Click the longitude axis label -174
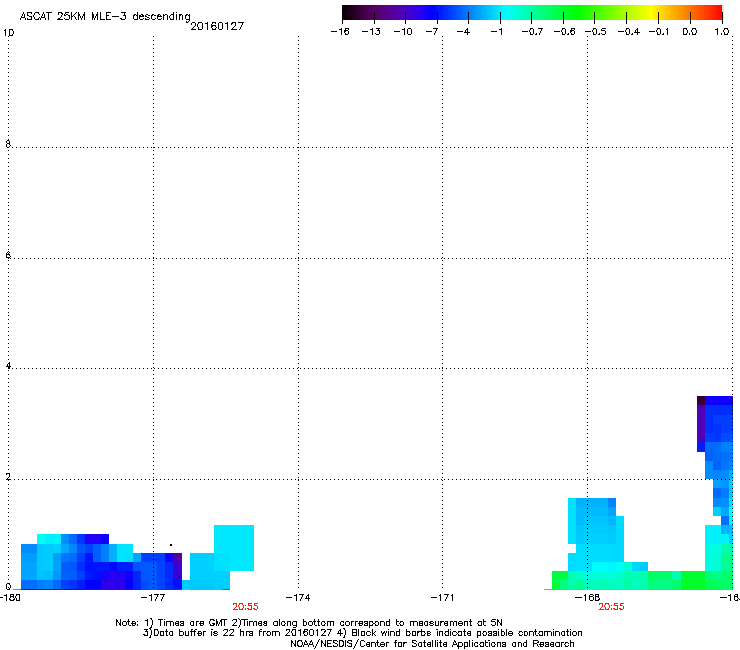Viewport: 740px width, 650px height. [298, 598]
